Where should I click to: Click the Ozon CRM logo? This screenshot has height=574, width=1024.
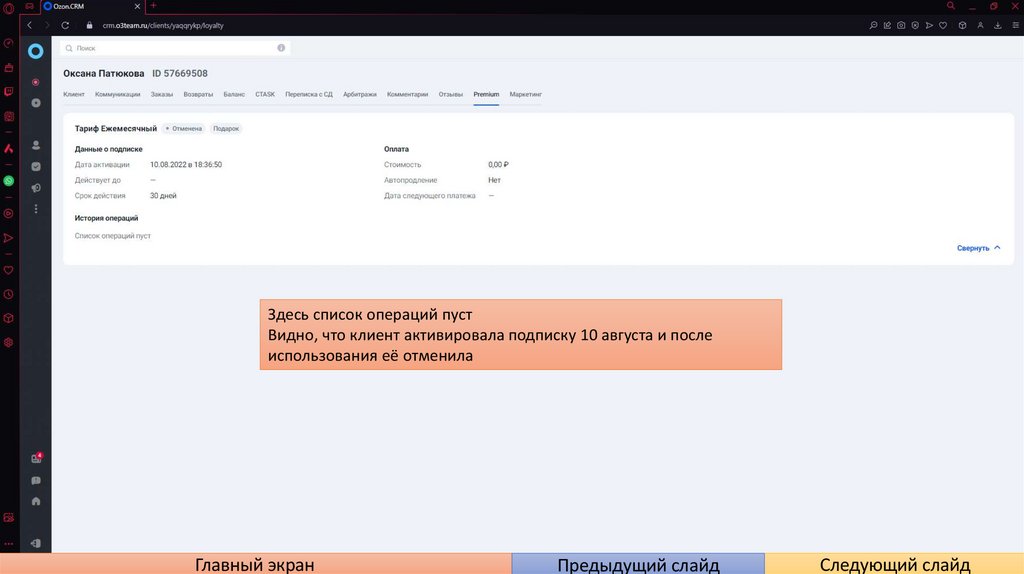(x=35, y=51)
